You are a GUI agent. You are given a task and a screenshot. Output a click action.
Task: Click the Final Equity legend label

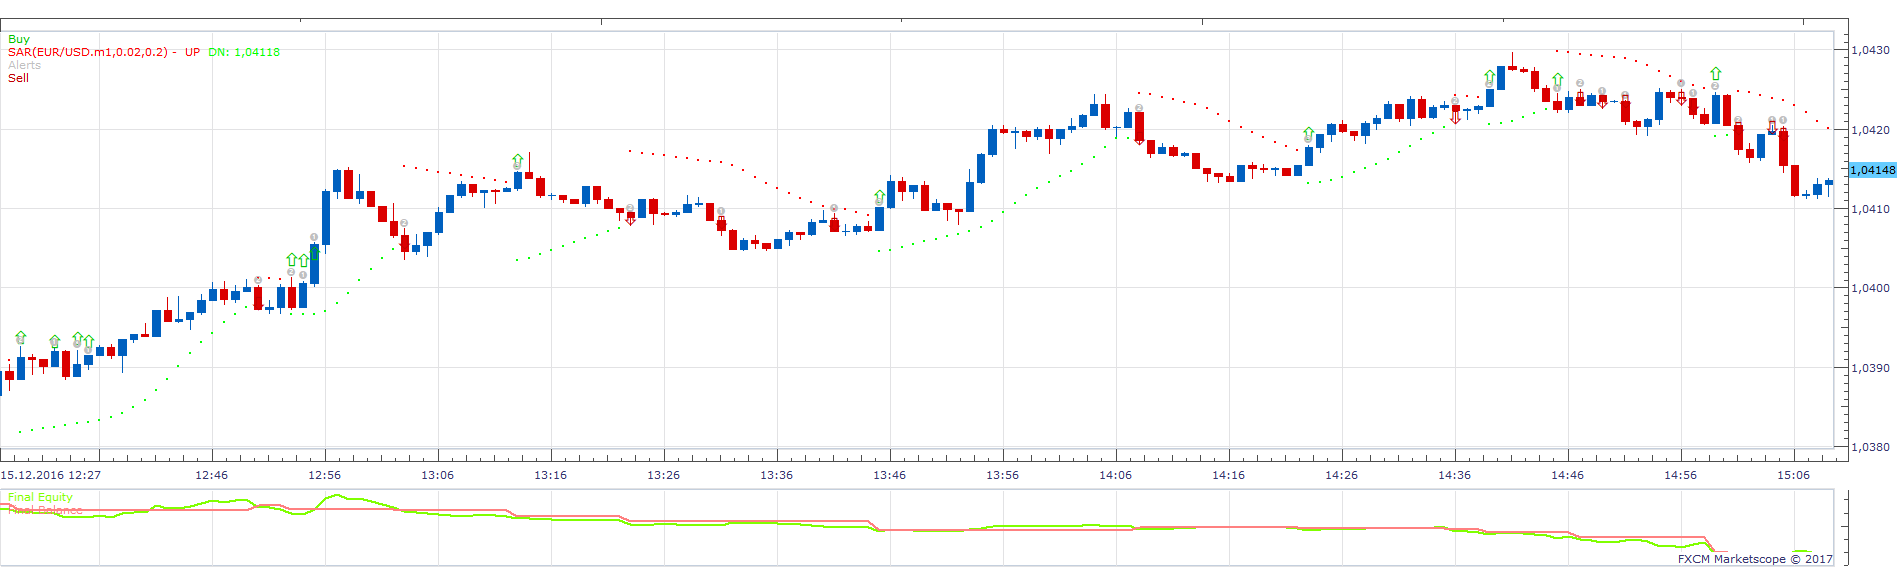click(x=40, y=497)
